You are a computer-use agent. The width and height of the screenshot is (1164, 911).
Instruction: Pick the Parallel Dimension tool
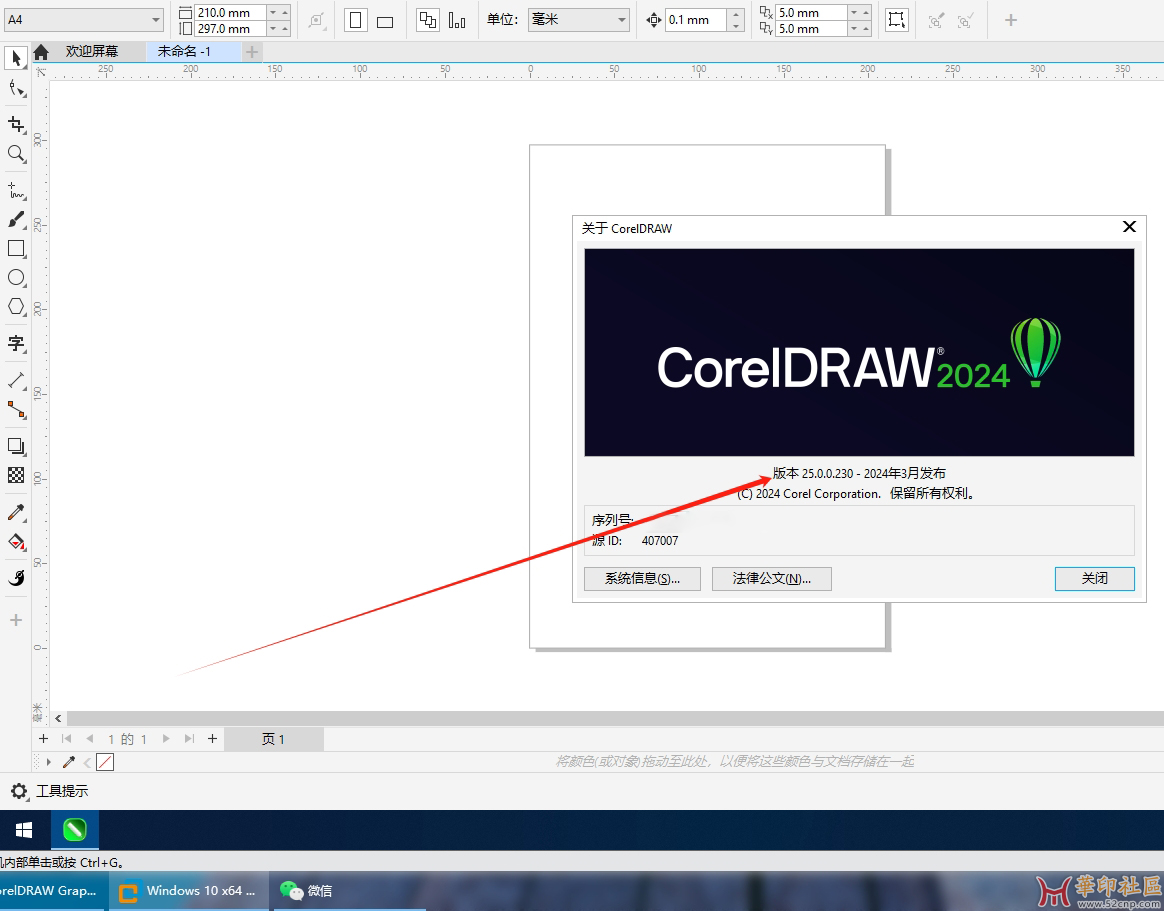click(16, 380)
